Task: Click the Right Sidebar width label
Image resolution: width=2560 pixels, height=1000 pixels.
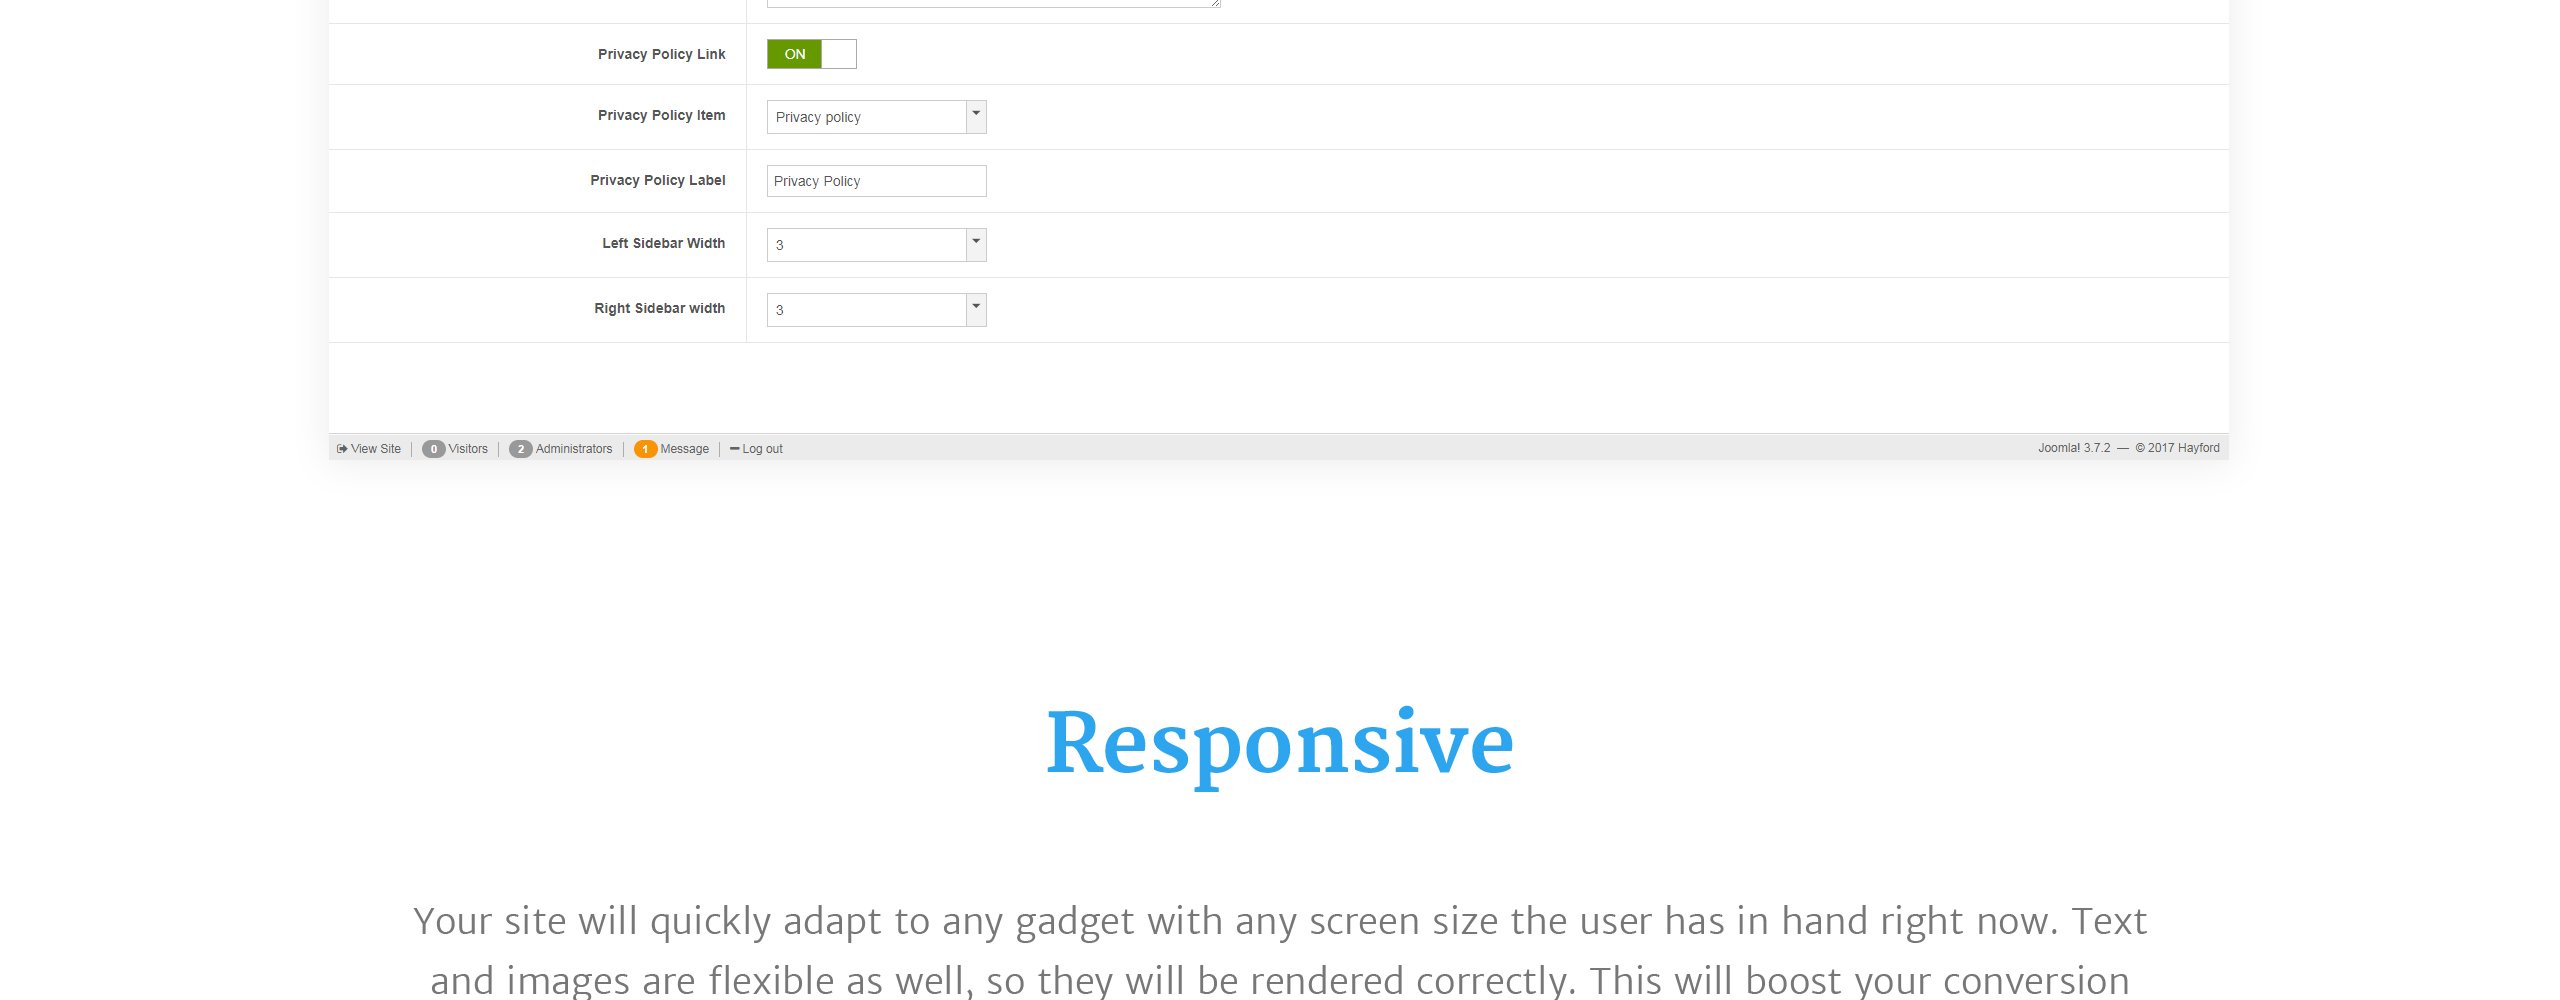Action: tap(659, 308)
